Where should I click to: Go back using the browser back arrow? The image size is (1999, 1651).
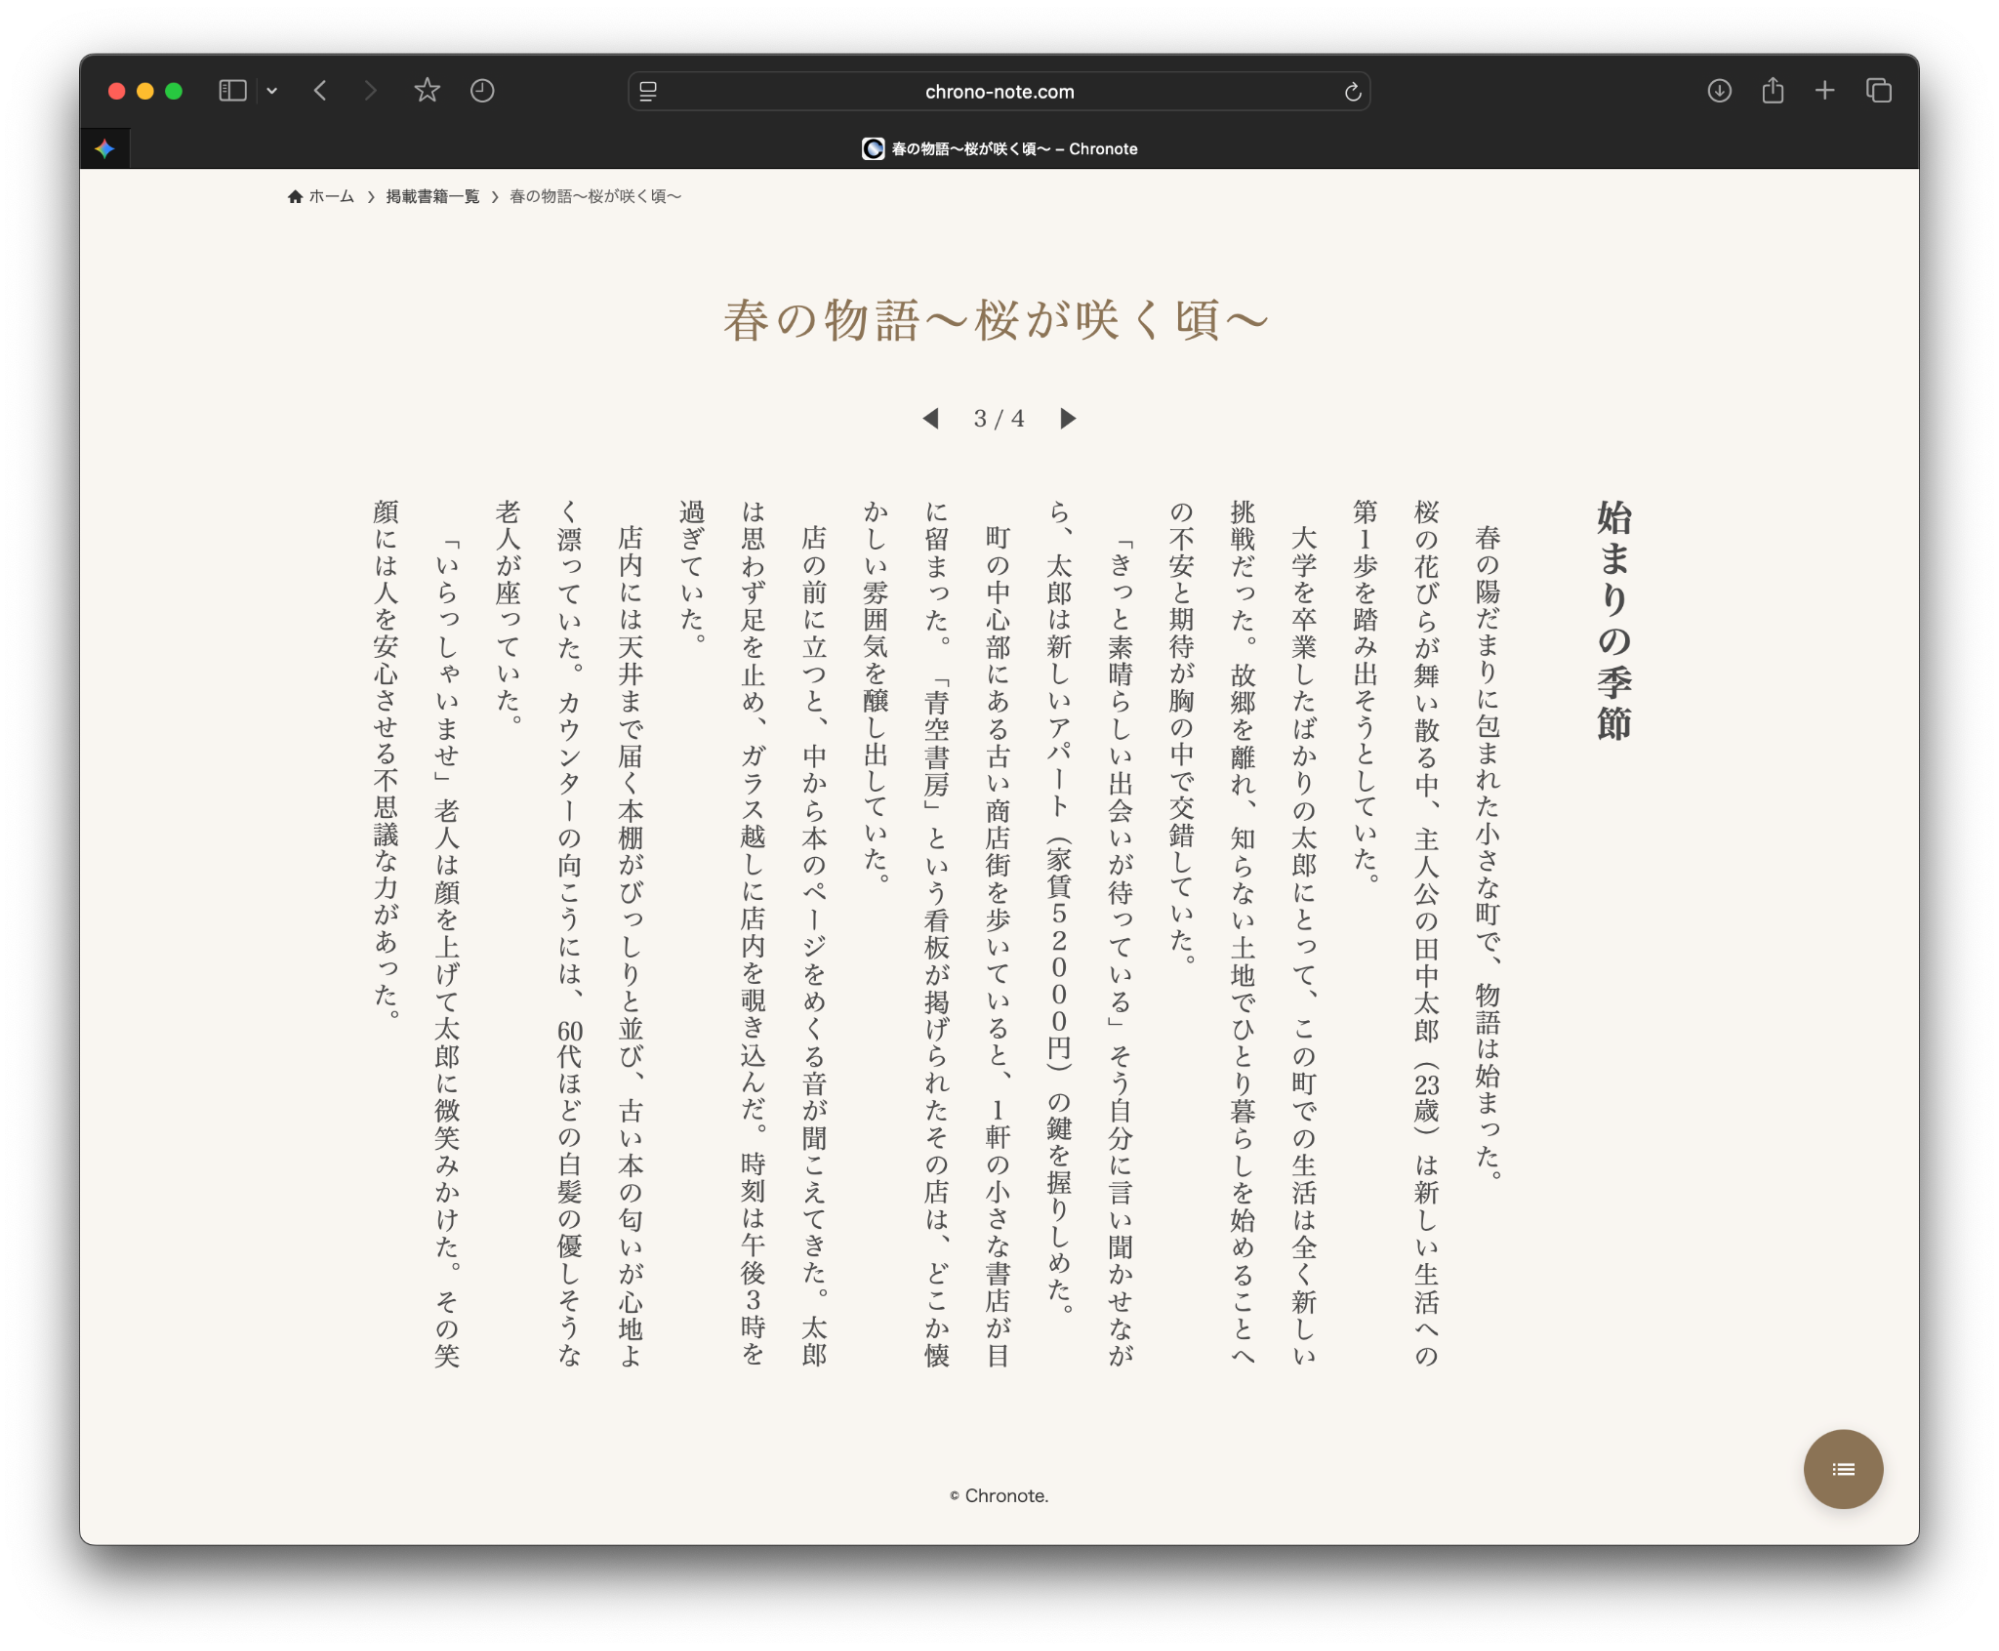[x=320, y=90]
